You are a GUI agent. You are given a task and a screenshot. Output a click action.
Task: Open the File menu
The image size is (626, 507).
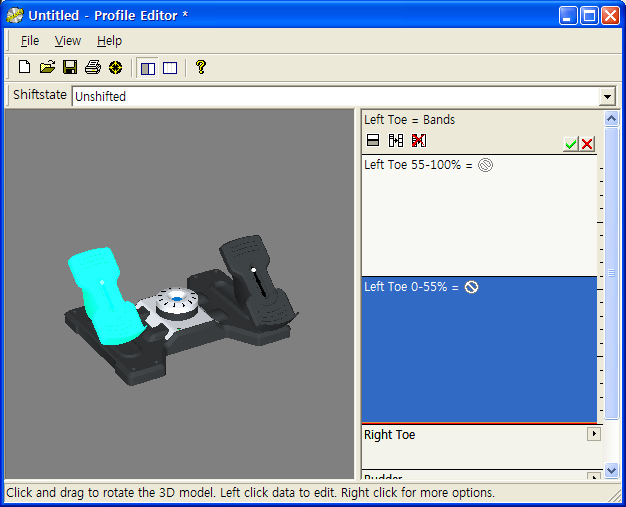coord(30,41)
